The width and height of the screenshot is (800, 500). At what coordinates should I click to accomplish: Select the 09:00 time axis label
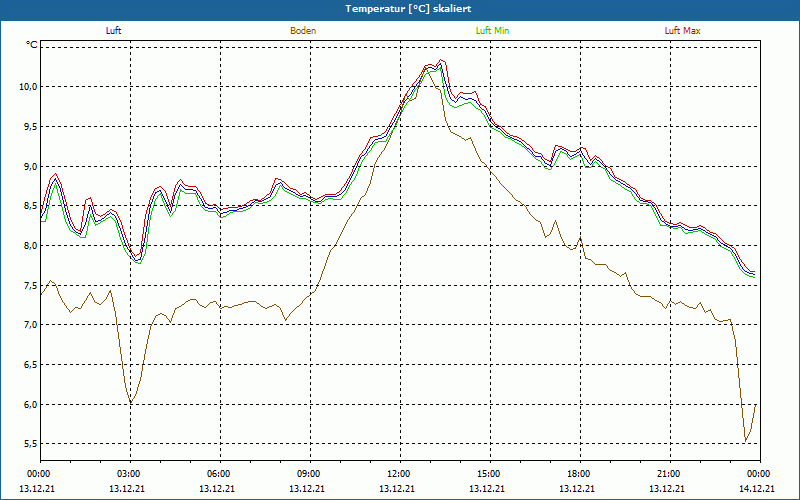coord(311,474)
